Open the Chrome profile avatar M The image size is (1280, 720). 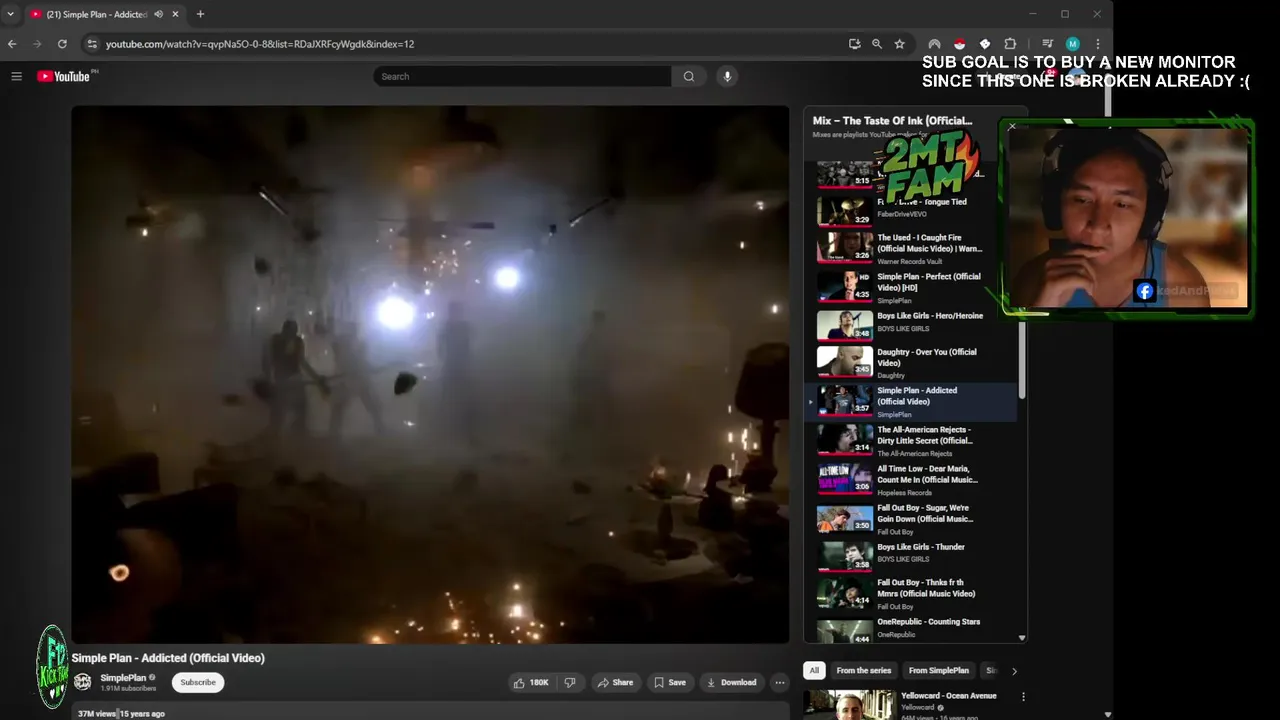tap(1072, 44)
